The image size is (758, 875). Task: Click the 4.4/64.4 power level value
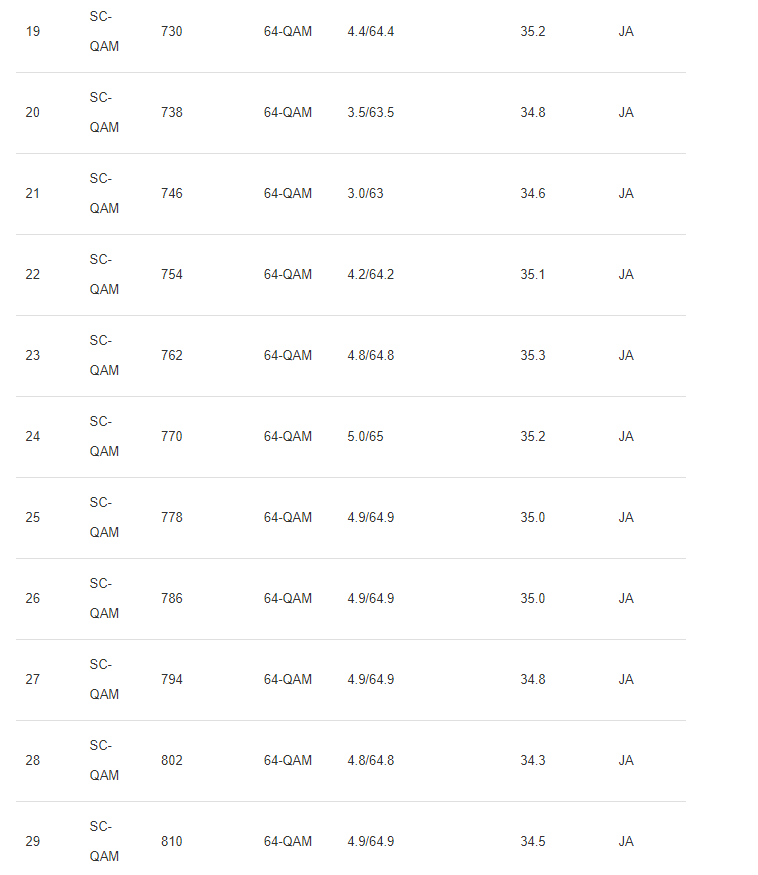tap(370, 32)
